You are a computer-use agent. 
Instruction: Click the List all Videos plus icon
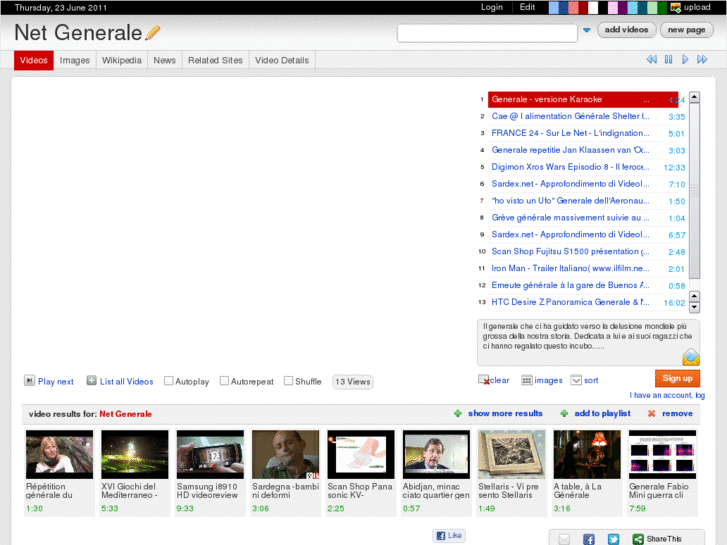91,381
